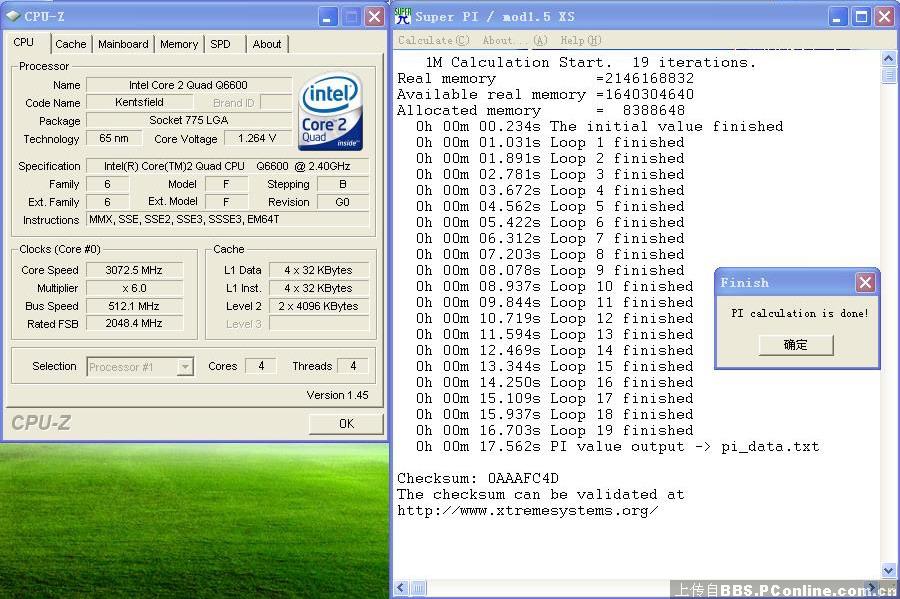Click the 'PI value output -> pi_data.txt' line
Image resolution: width=900 pixels, height=599 pixels.
pyautogui.click(x=618, y=446)
